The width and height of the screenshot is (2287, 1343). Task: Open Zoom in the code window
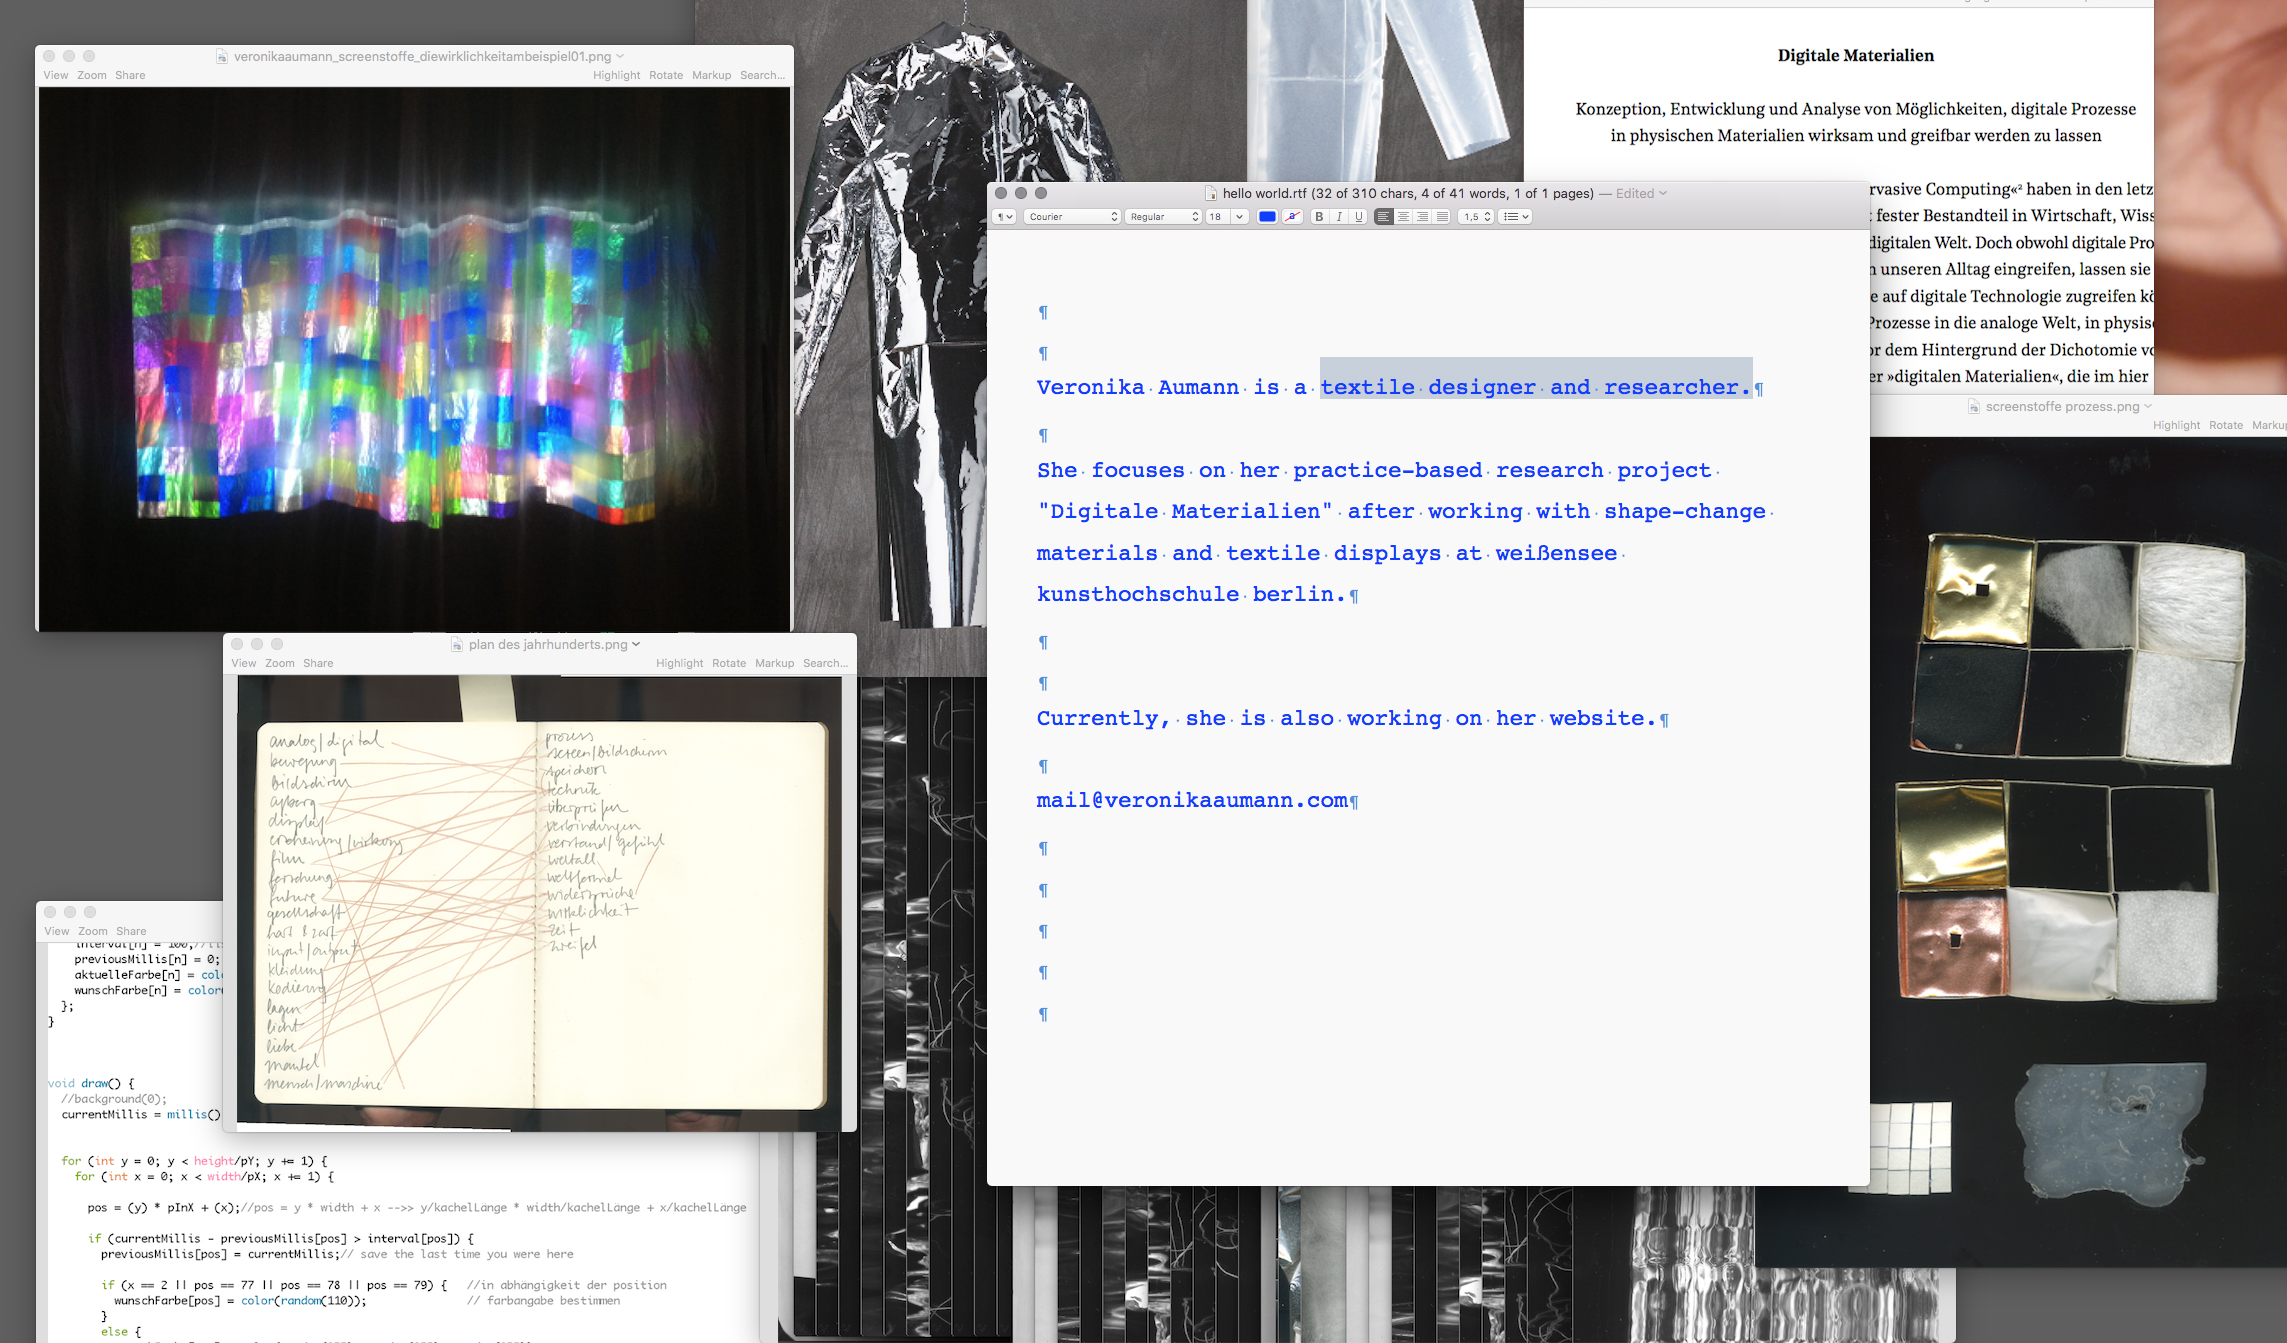tap(93, 931)
